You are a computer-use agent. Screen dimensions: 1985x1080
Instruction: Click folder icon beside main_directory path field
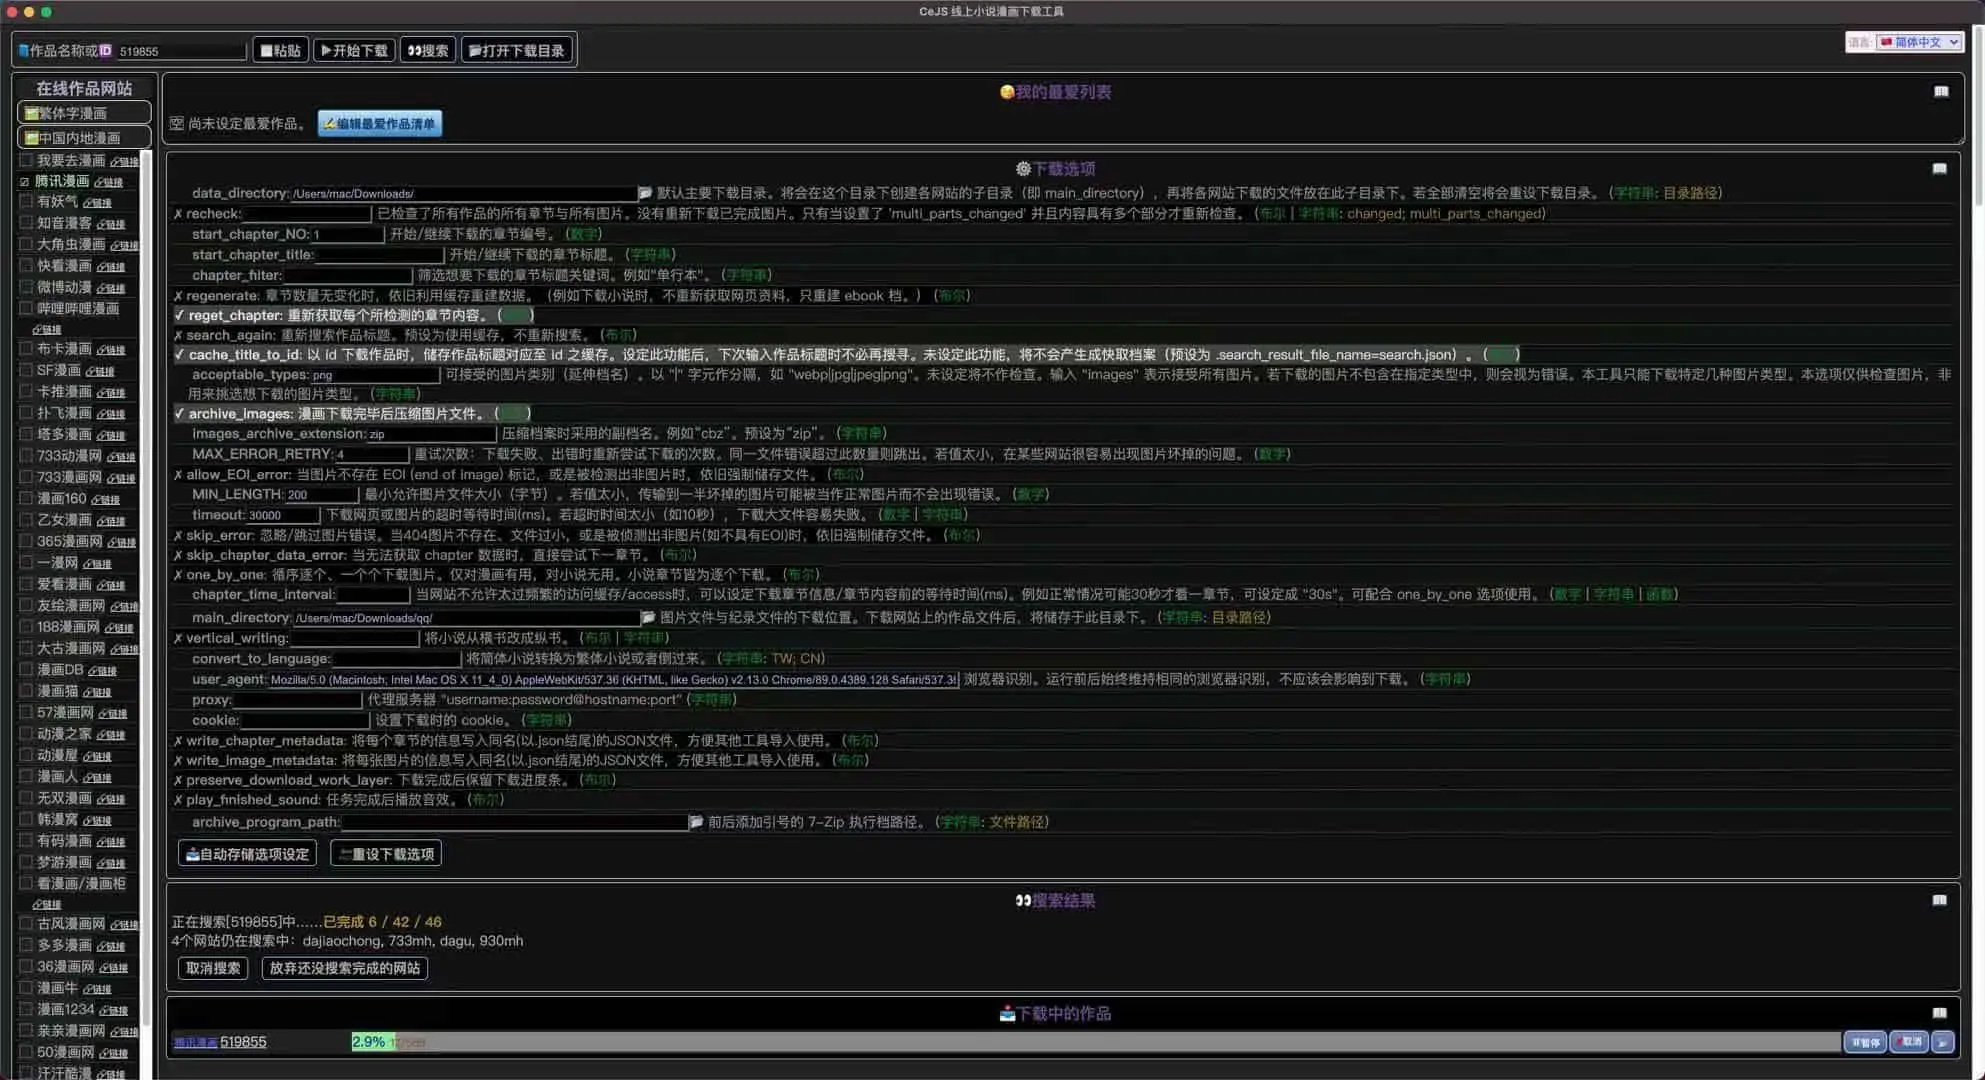click(x=648, y=618)
